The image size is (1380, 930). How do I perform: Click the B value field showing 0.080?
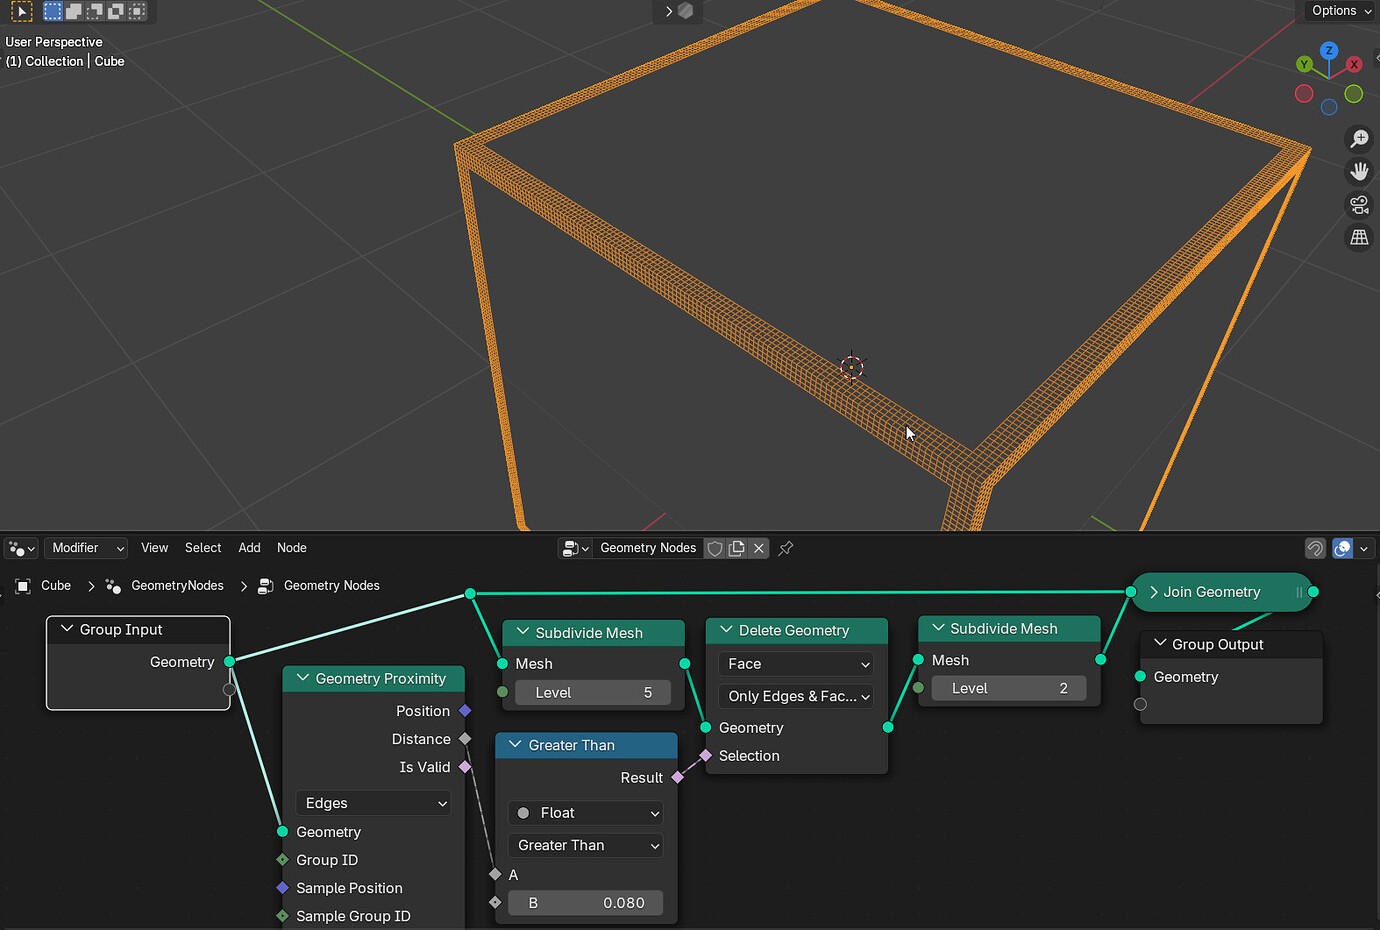[586, 903]
